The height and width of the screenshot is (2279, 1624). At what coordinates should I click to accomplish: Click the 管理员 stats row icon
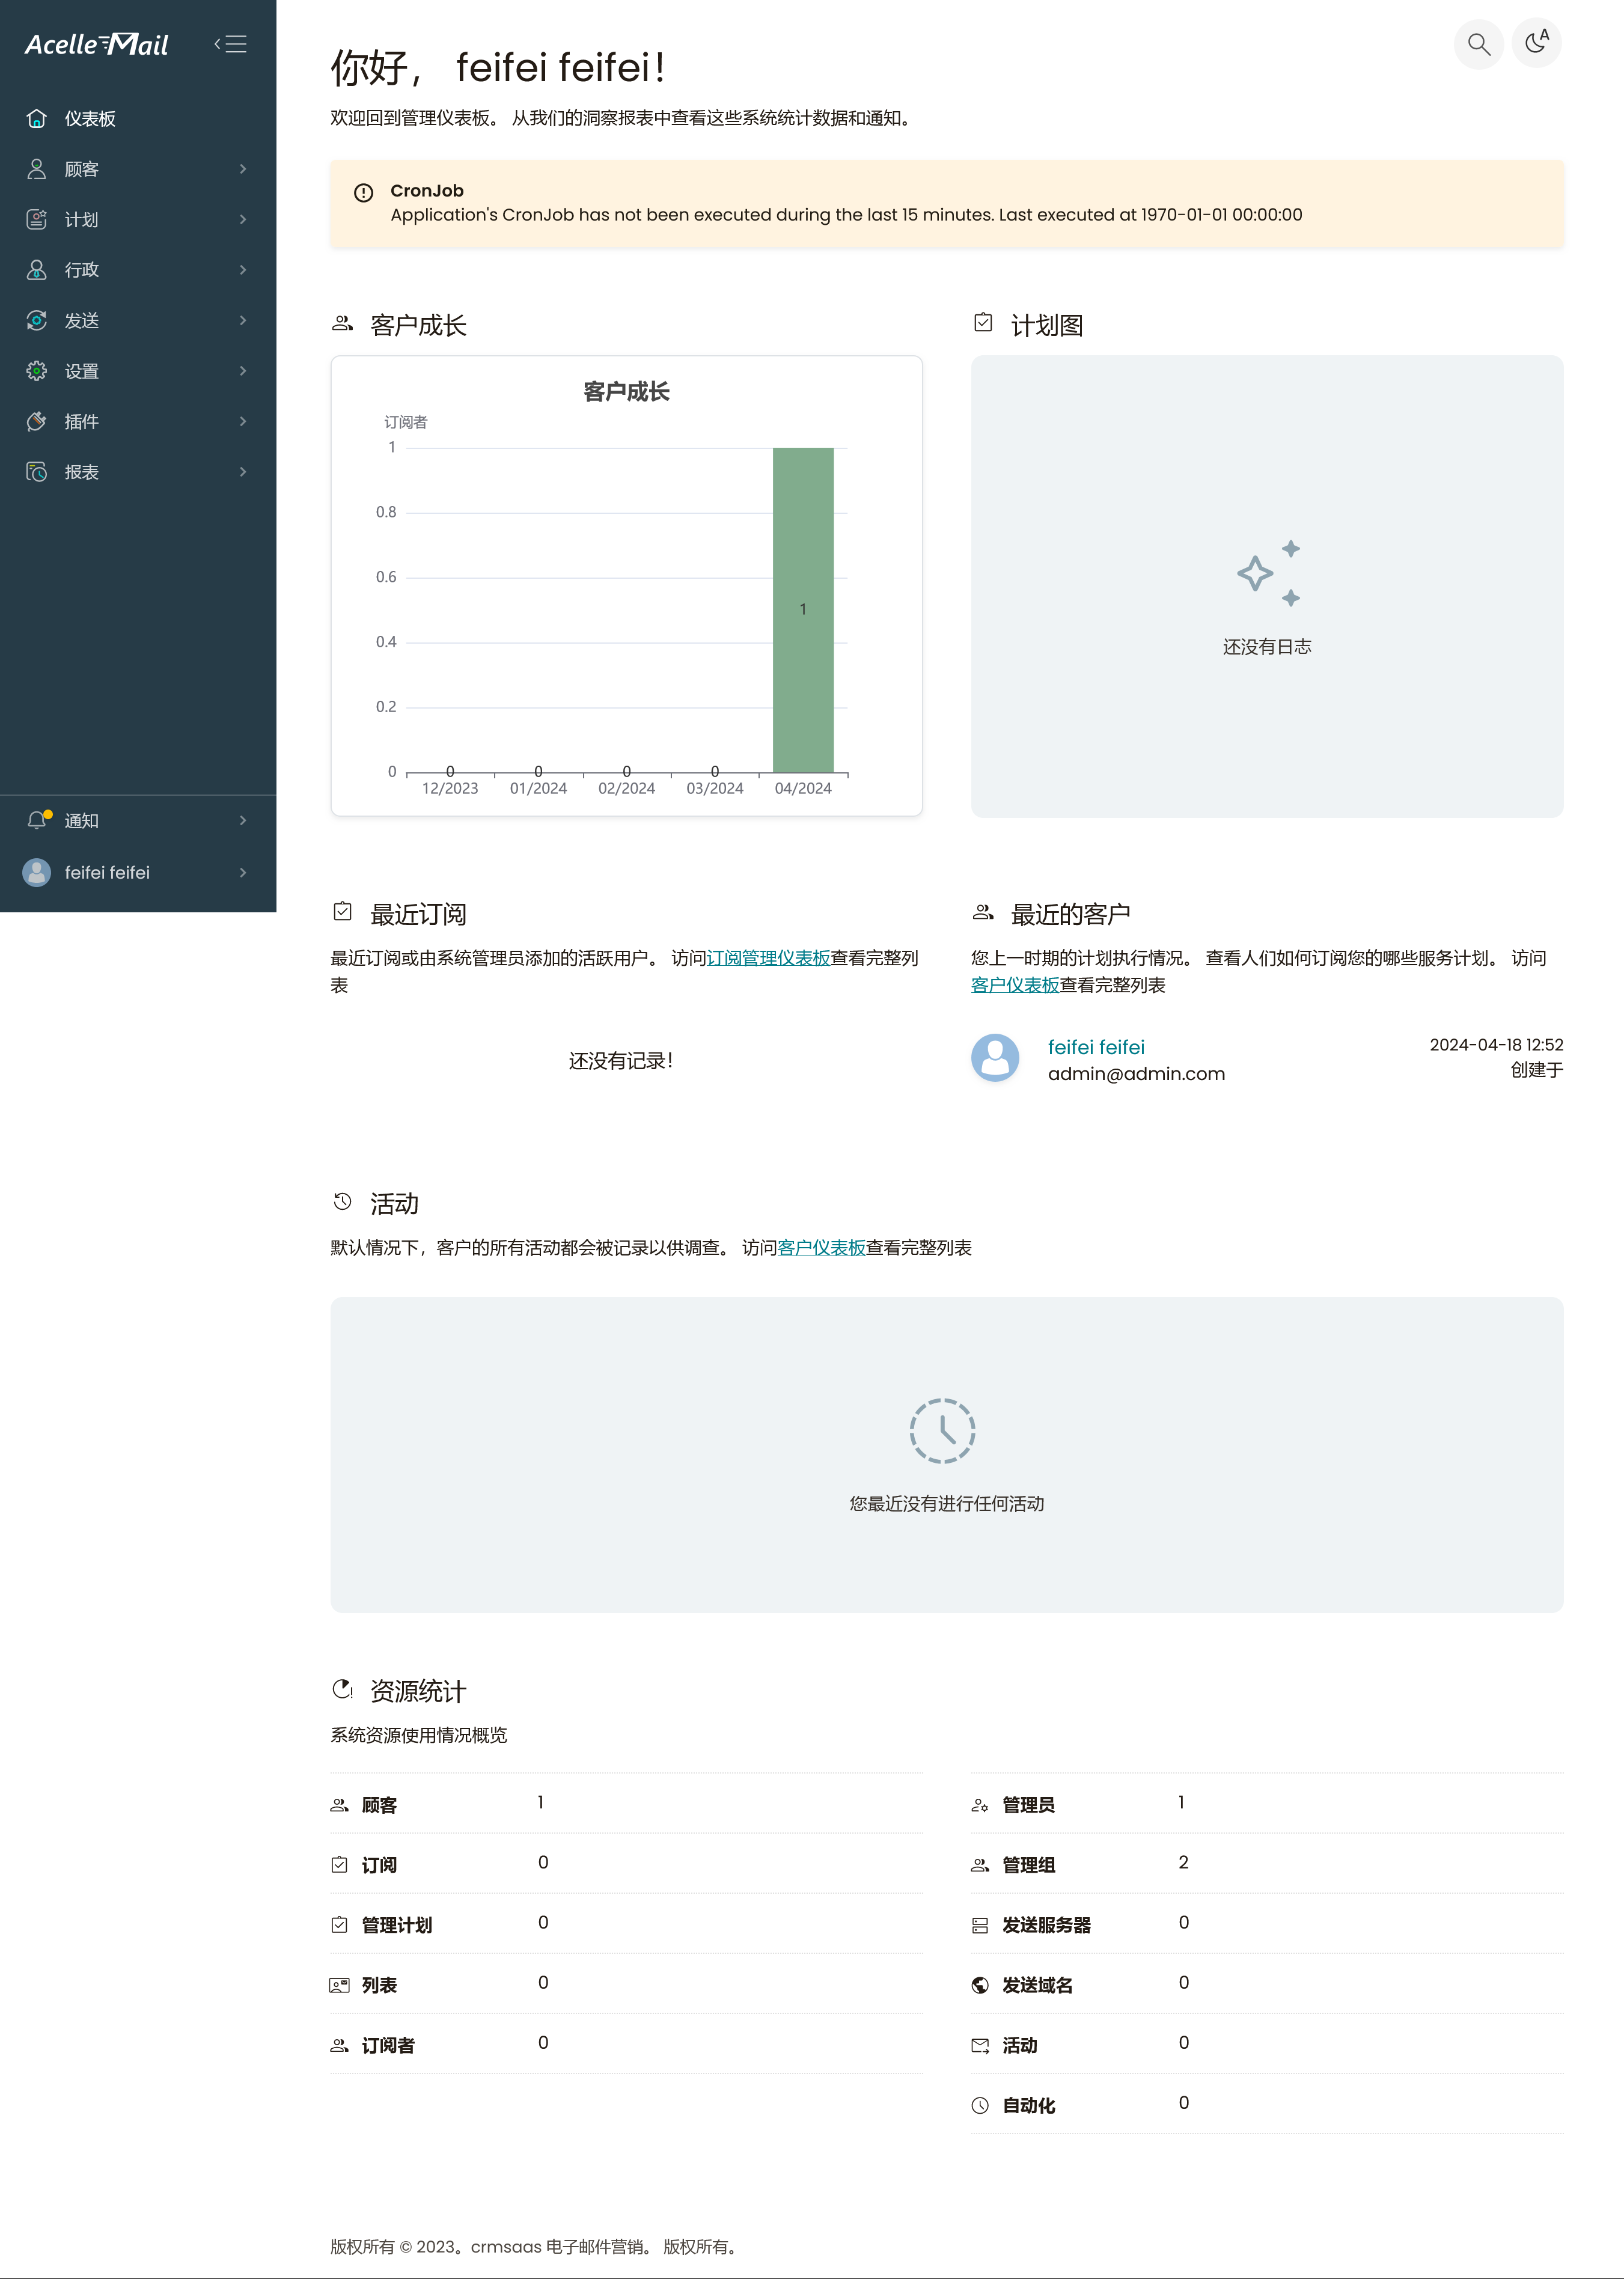[980, 1806]
